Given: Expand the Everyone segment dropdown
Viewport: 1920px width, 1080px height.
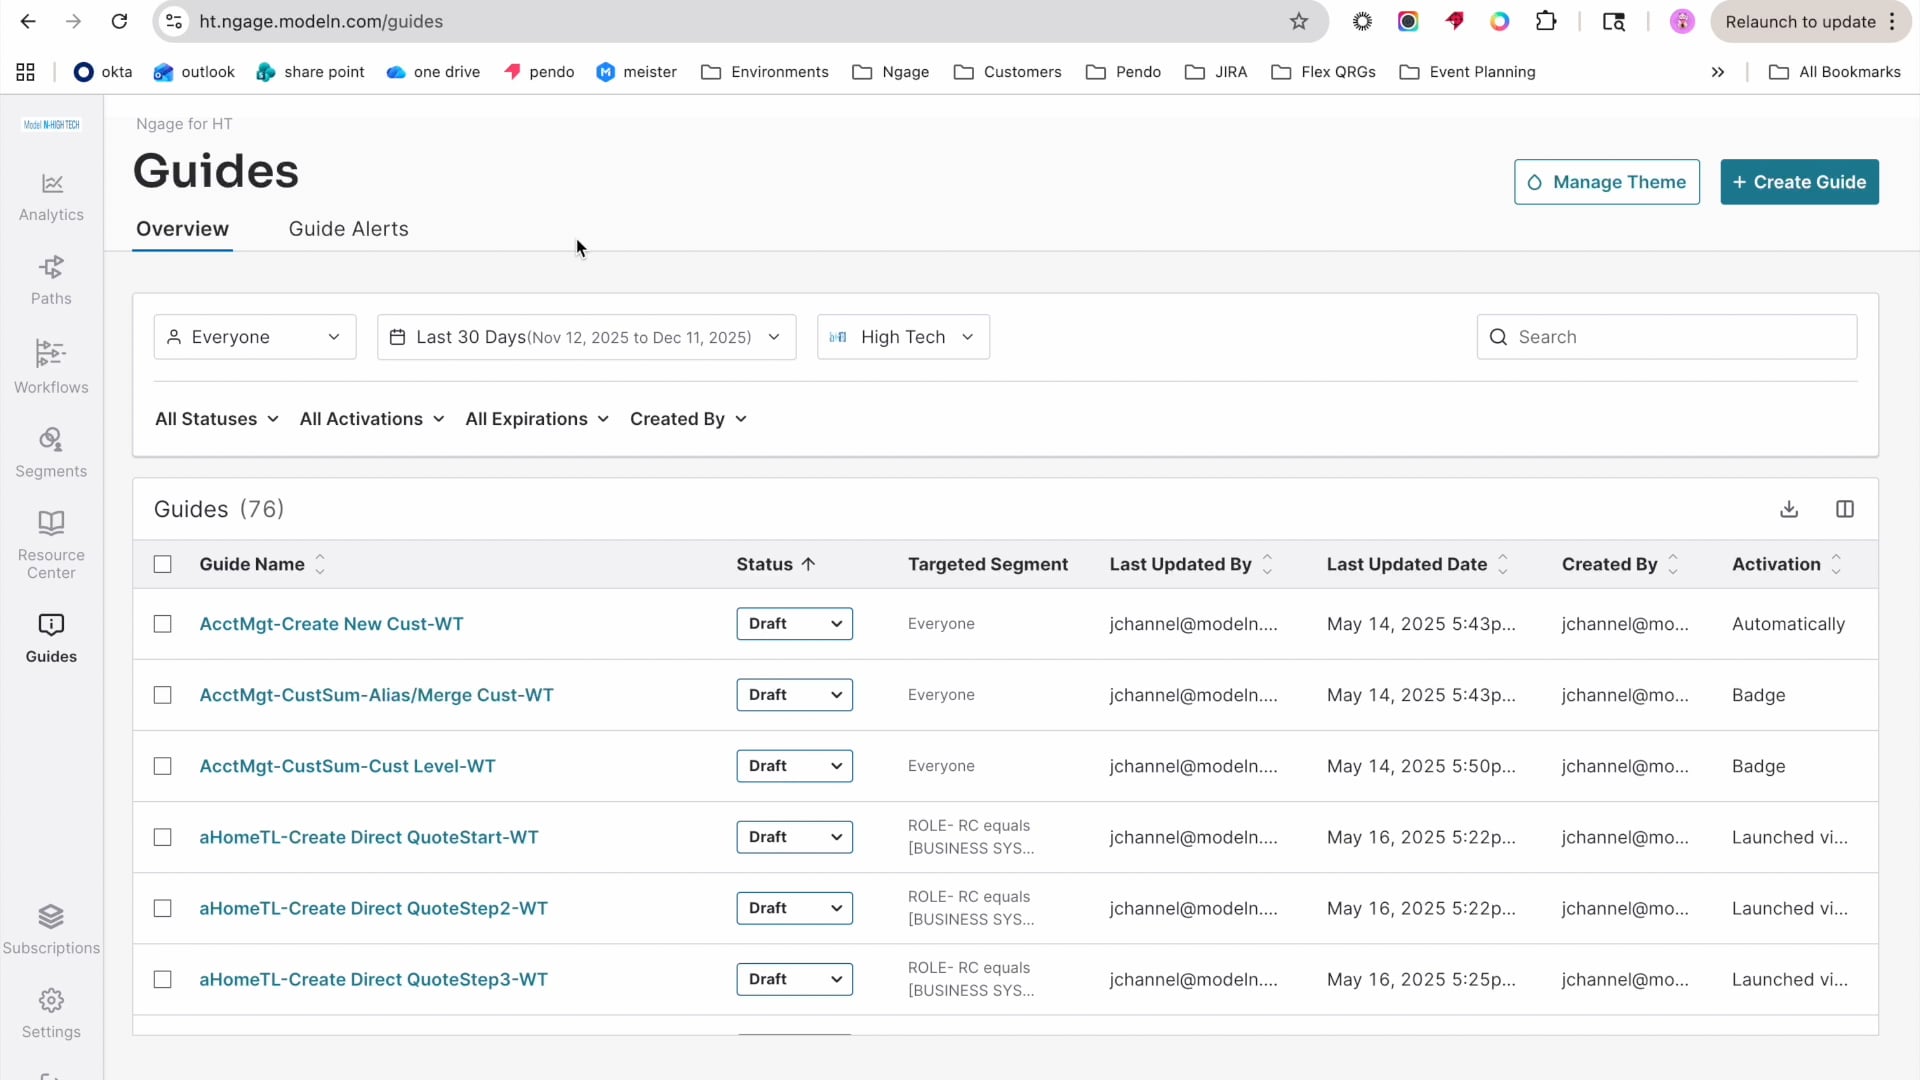Looking at the screenshot, I should [255, 337].
